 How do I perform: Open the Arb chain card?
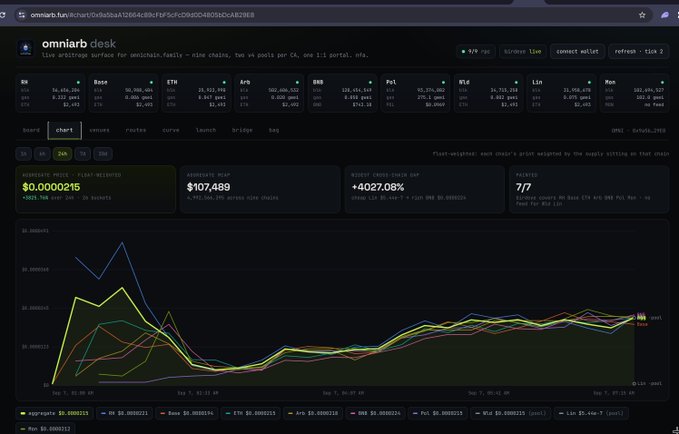click(x=269, y=93)
